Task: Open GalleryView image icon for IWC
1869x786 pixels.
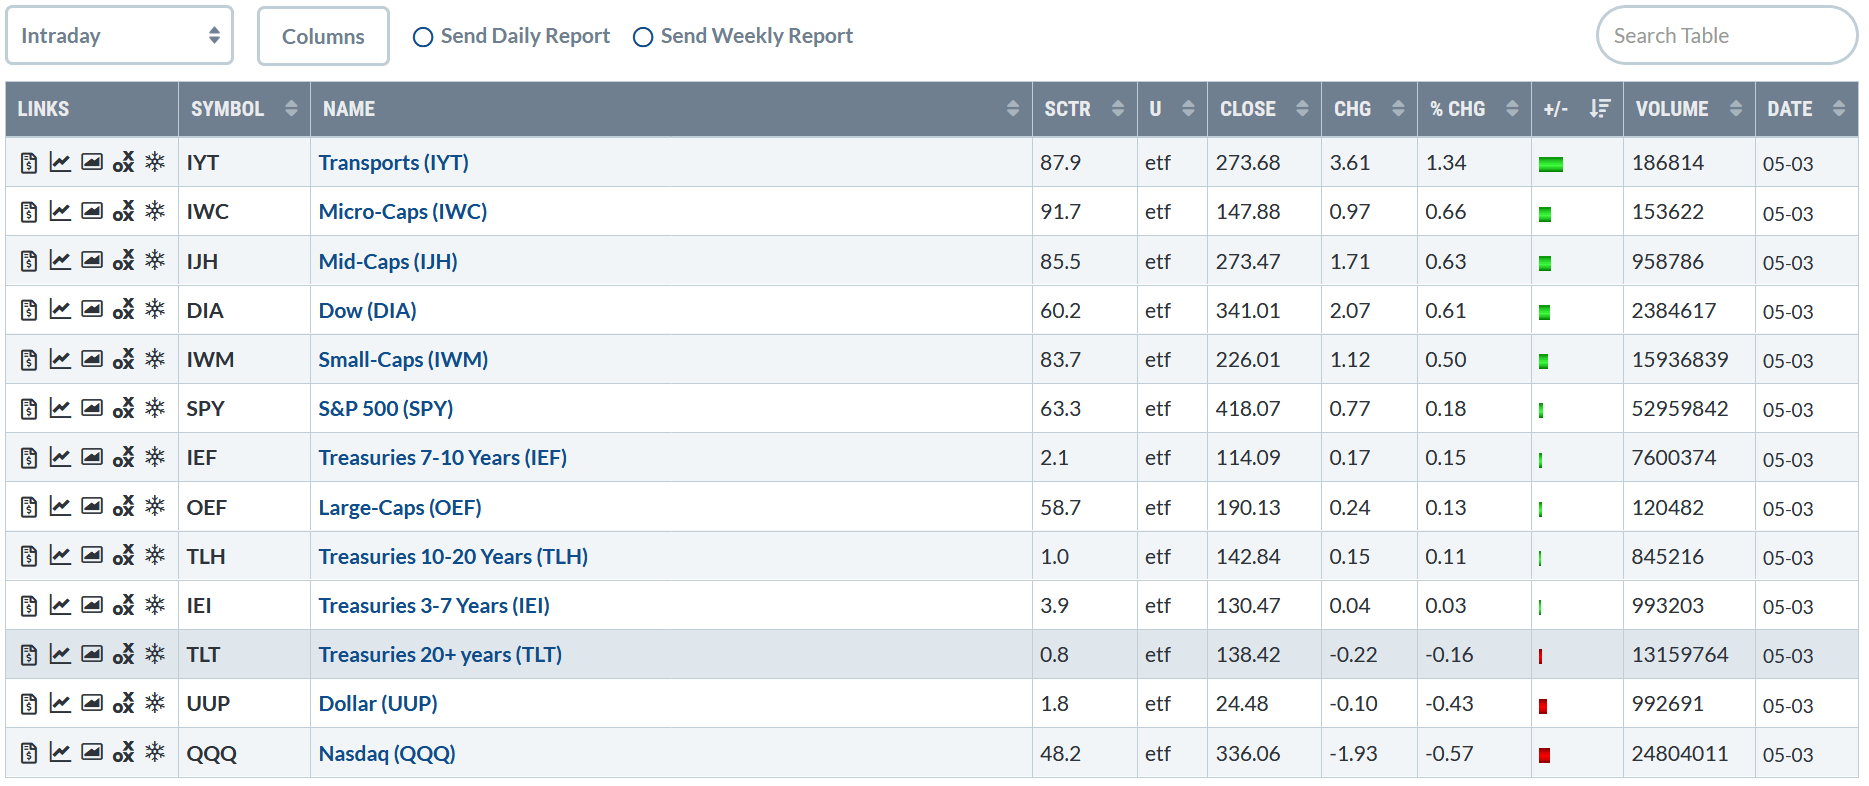Action: pyautogui.click(x=92, y=211)
